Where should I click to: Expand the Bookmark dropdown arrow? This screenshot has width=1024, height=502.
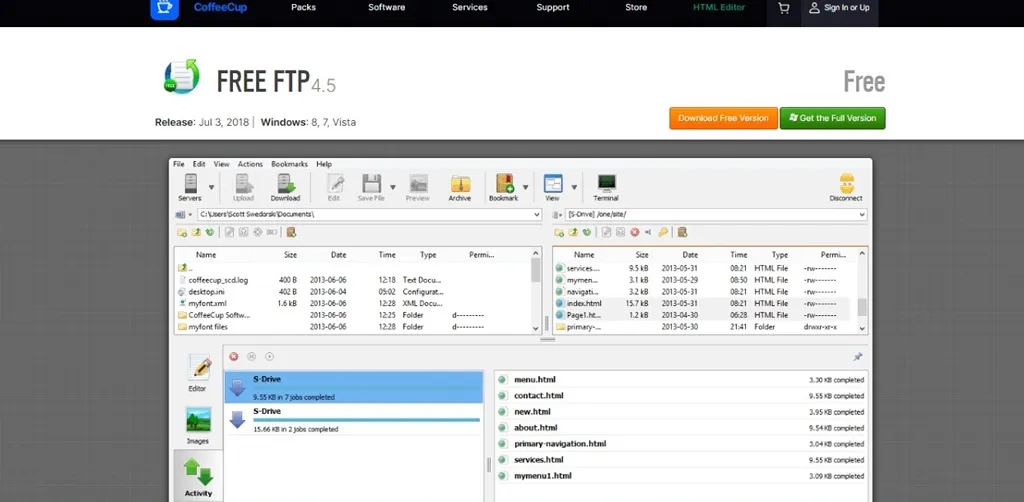[x=525, y=187]
